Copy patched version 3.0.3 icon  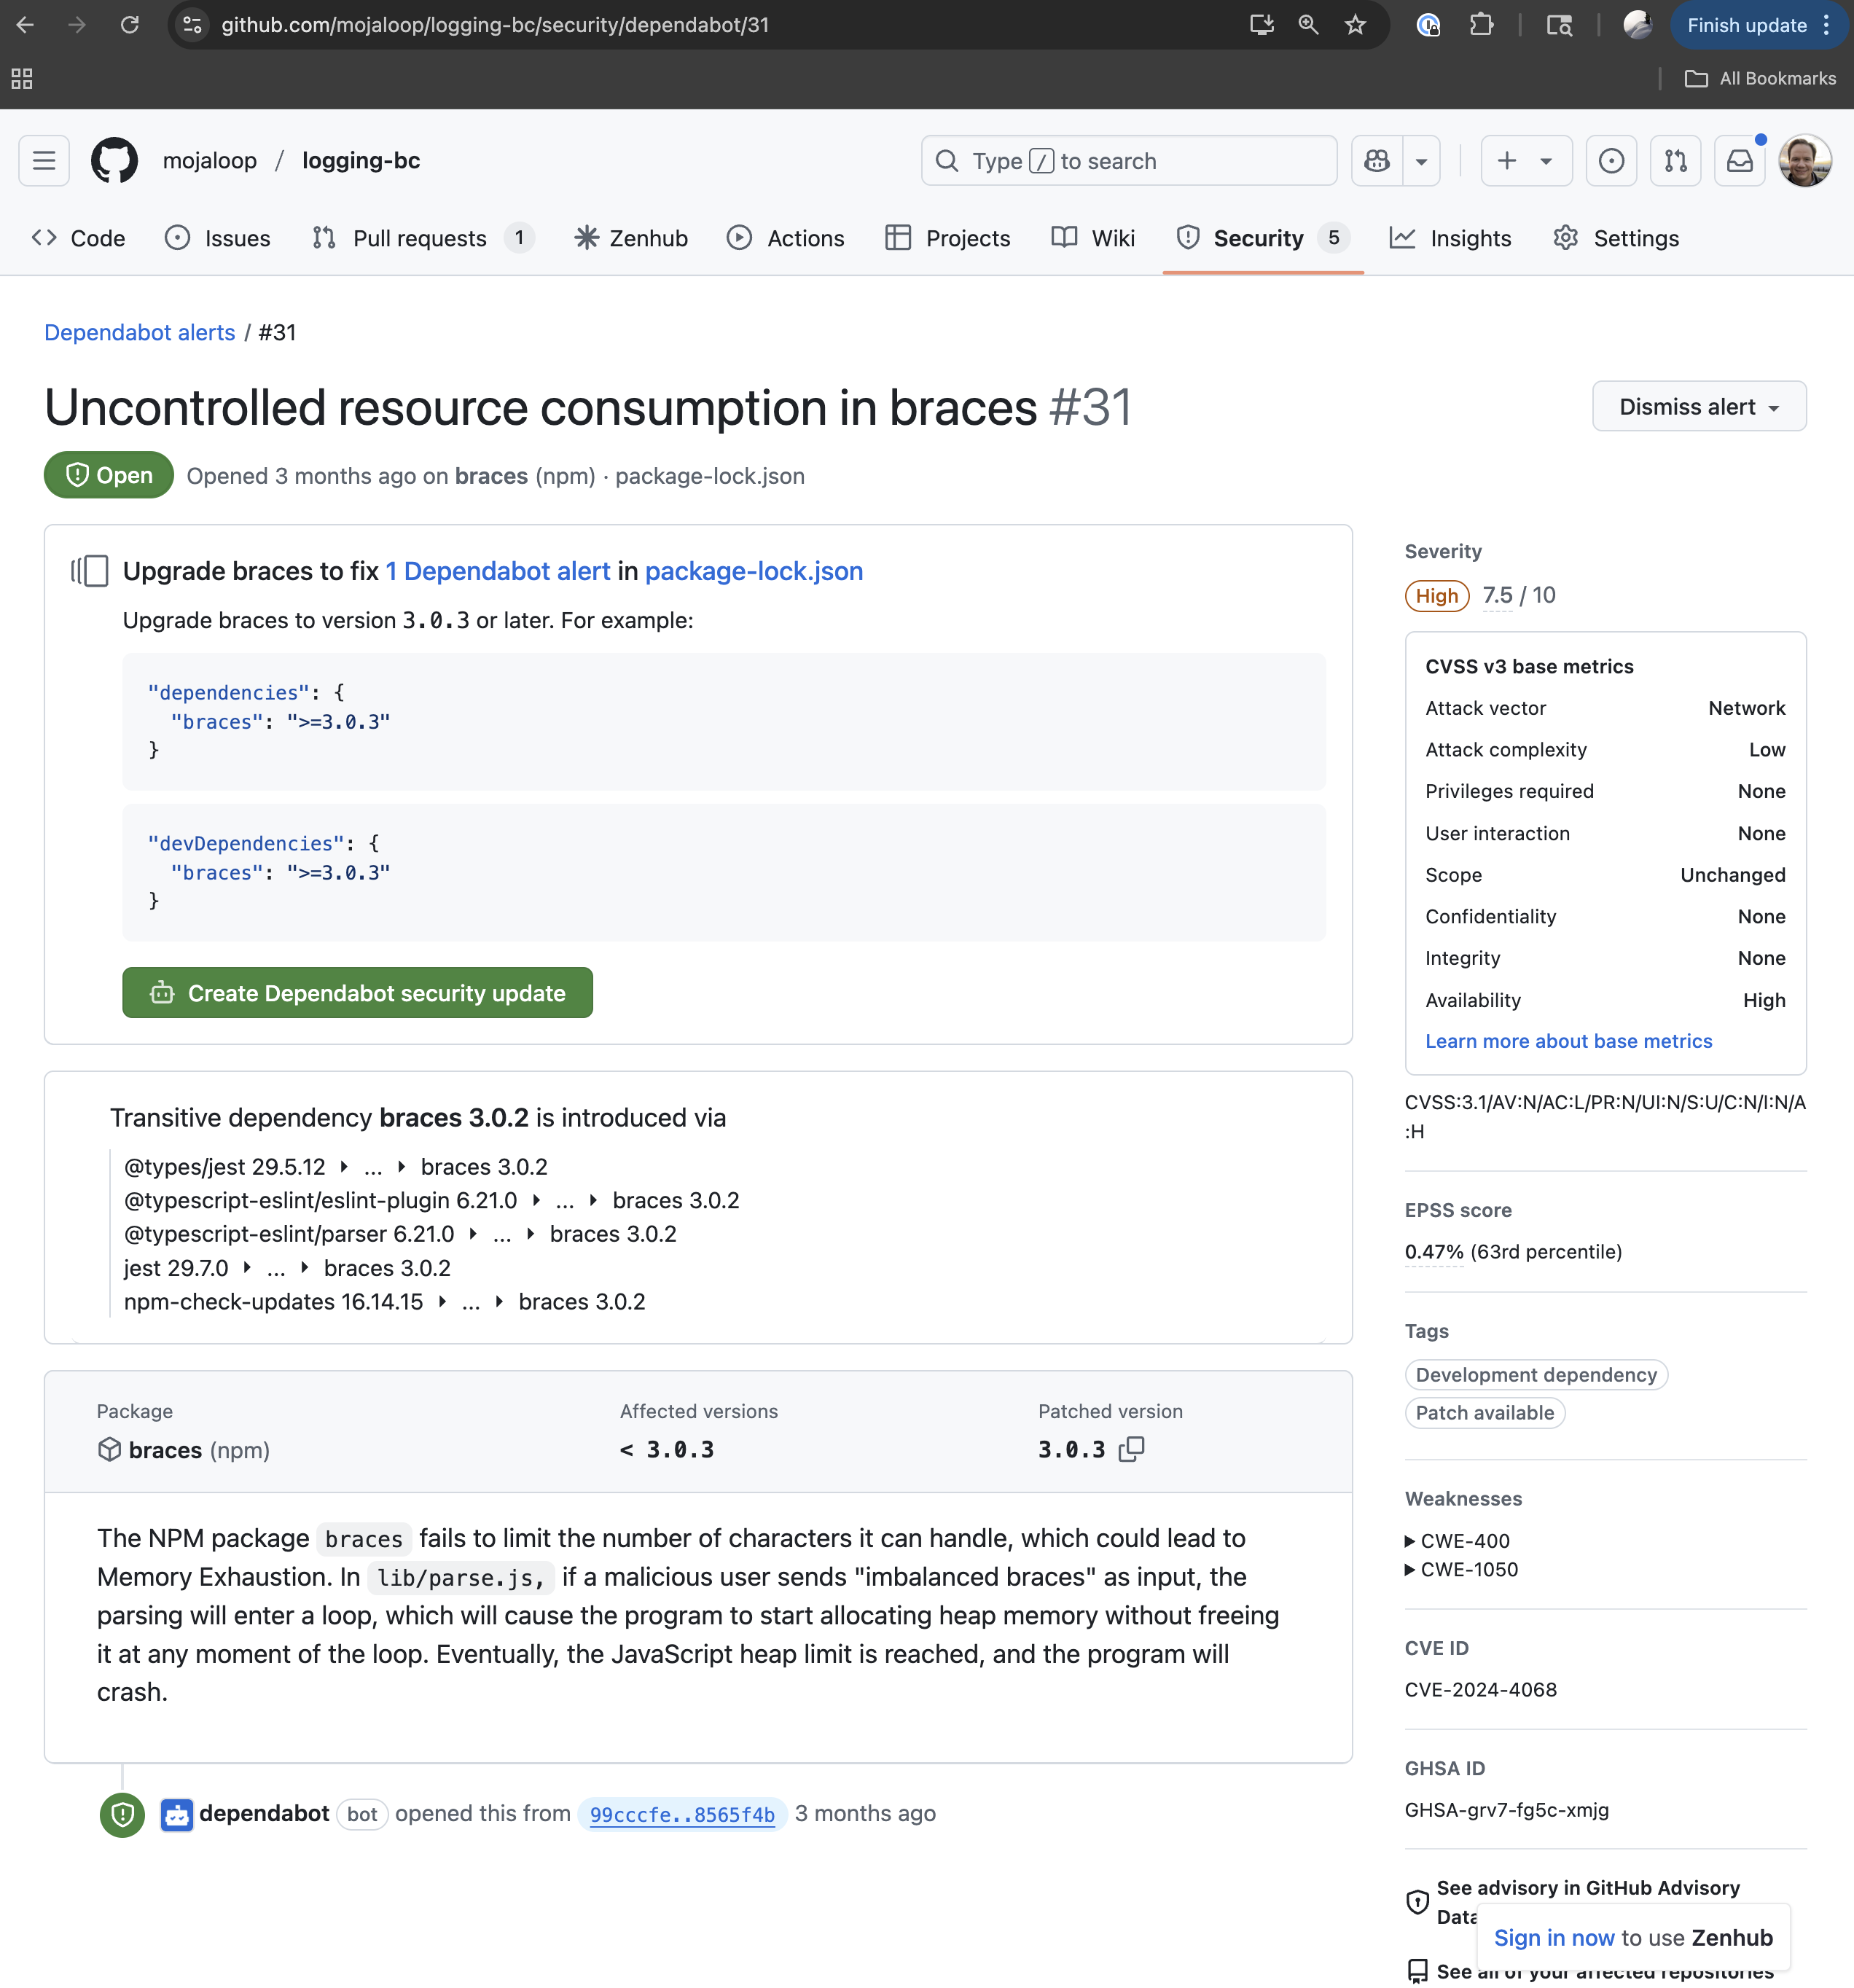[x=1132, y=1449]
